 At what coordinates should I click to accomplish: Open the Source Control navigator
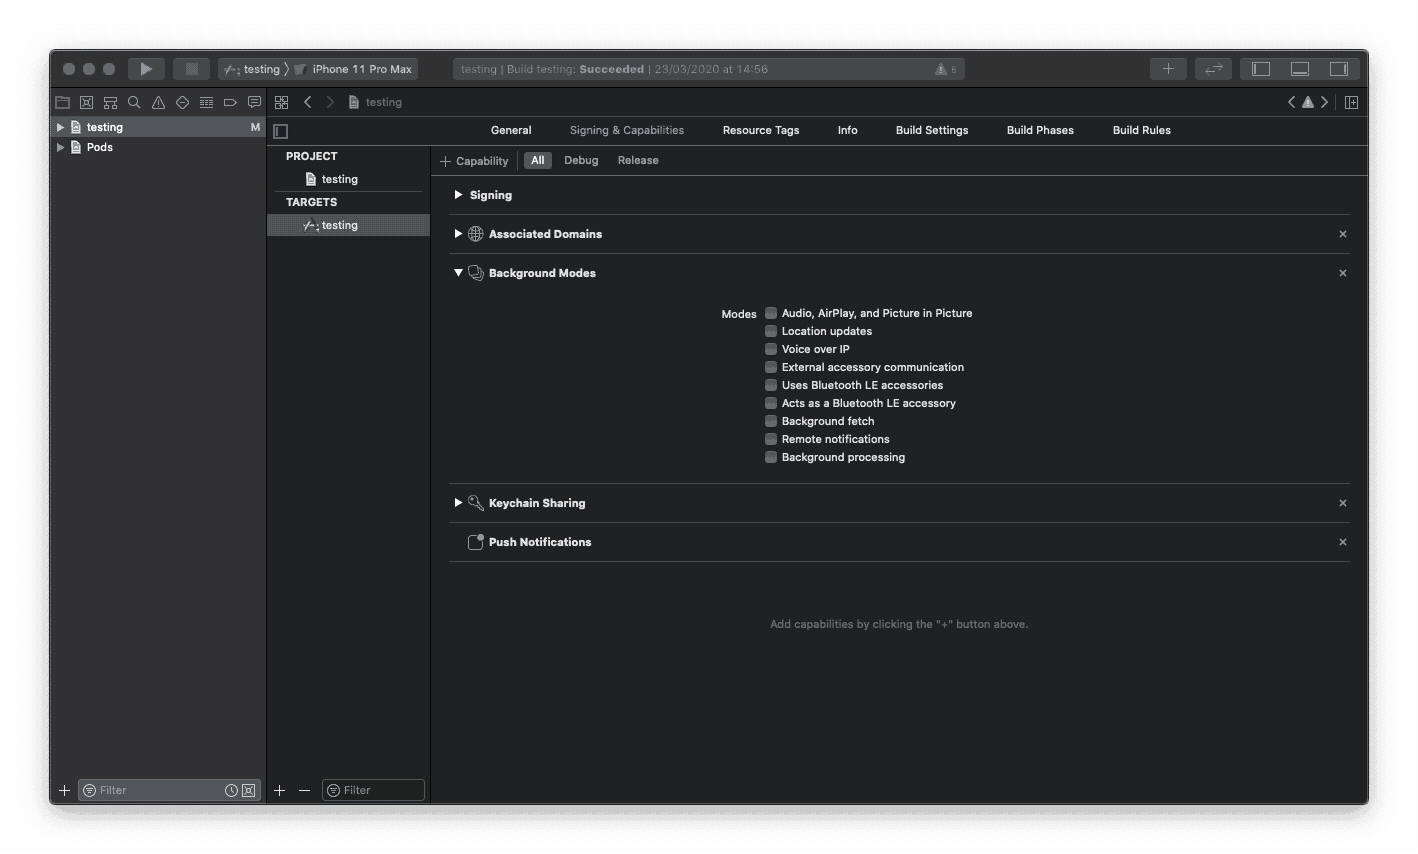tap(86, 102)
